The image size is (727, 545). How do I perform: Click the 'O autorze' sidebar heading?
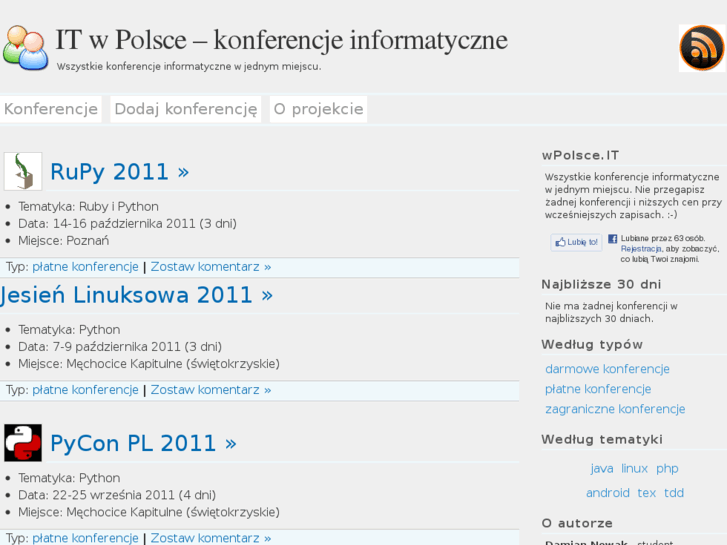pyautogui.click(x=577, y=523)
